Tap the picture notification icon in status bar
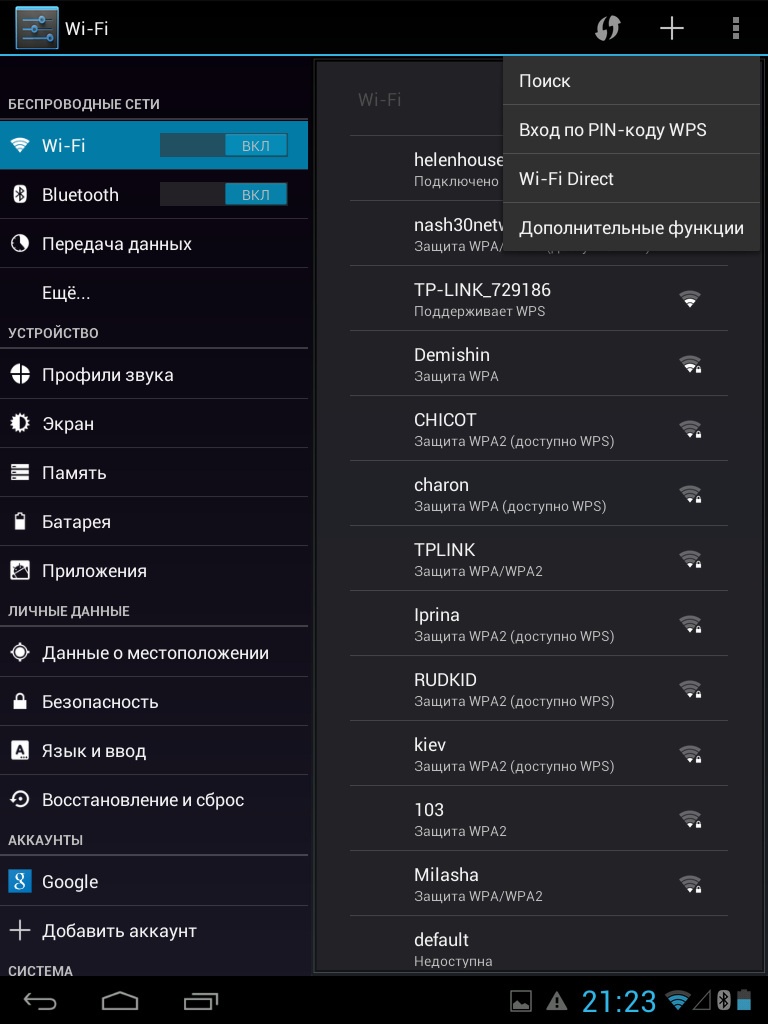 pyautogui.click(x=521, y=1000)
